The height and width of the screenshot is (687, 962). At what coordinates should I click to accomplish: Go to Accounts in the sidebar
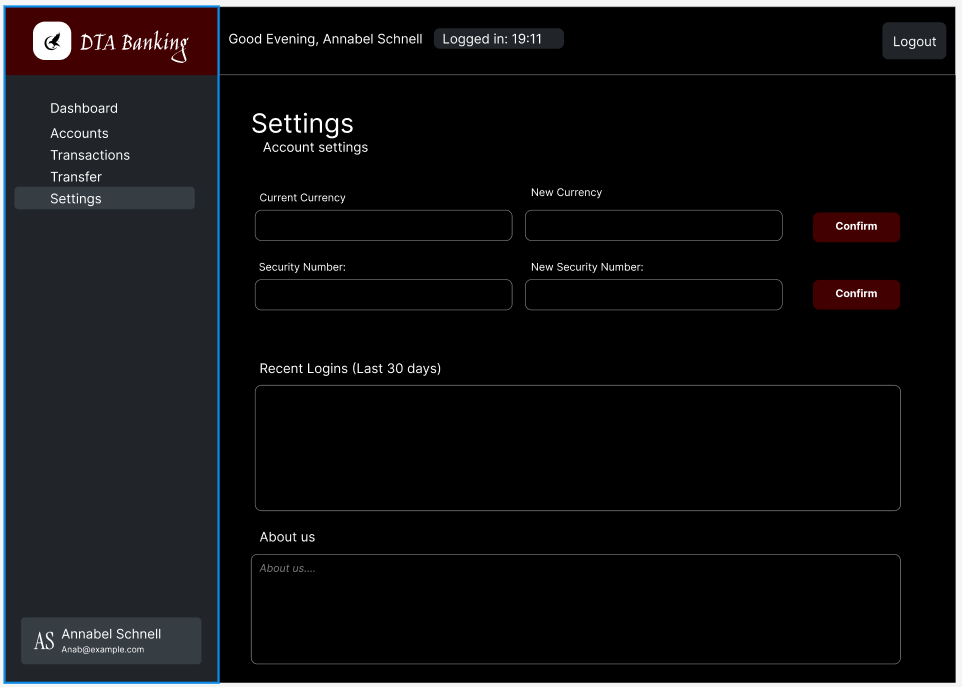coord(79,133)
